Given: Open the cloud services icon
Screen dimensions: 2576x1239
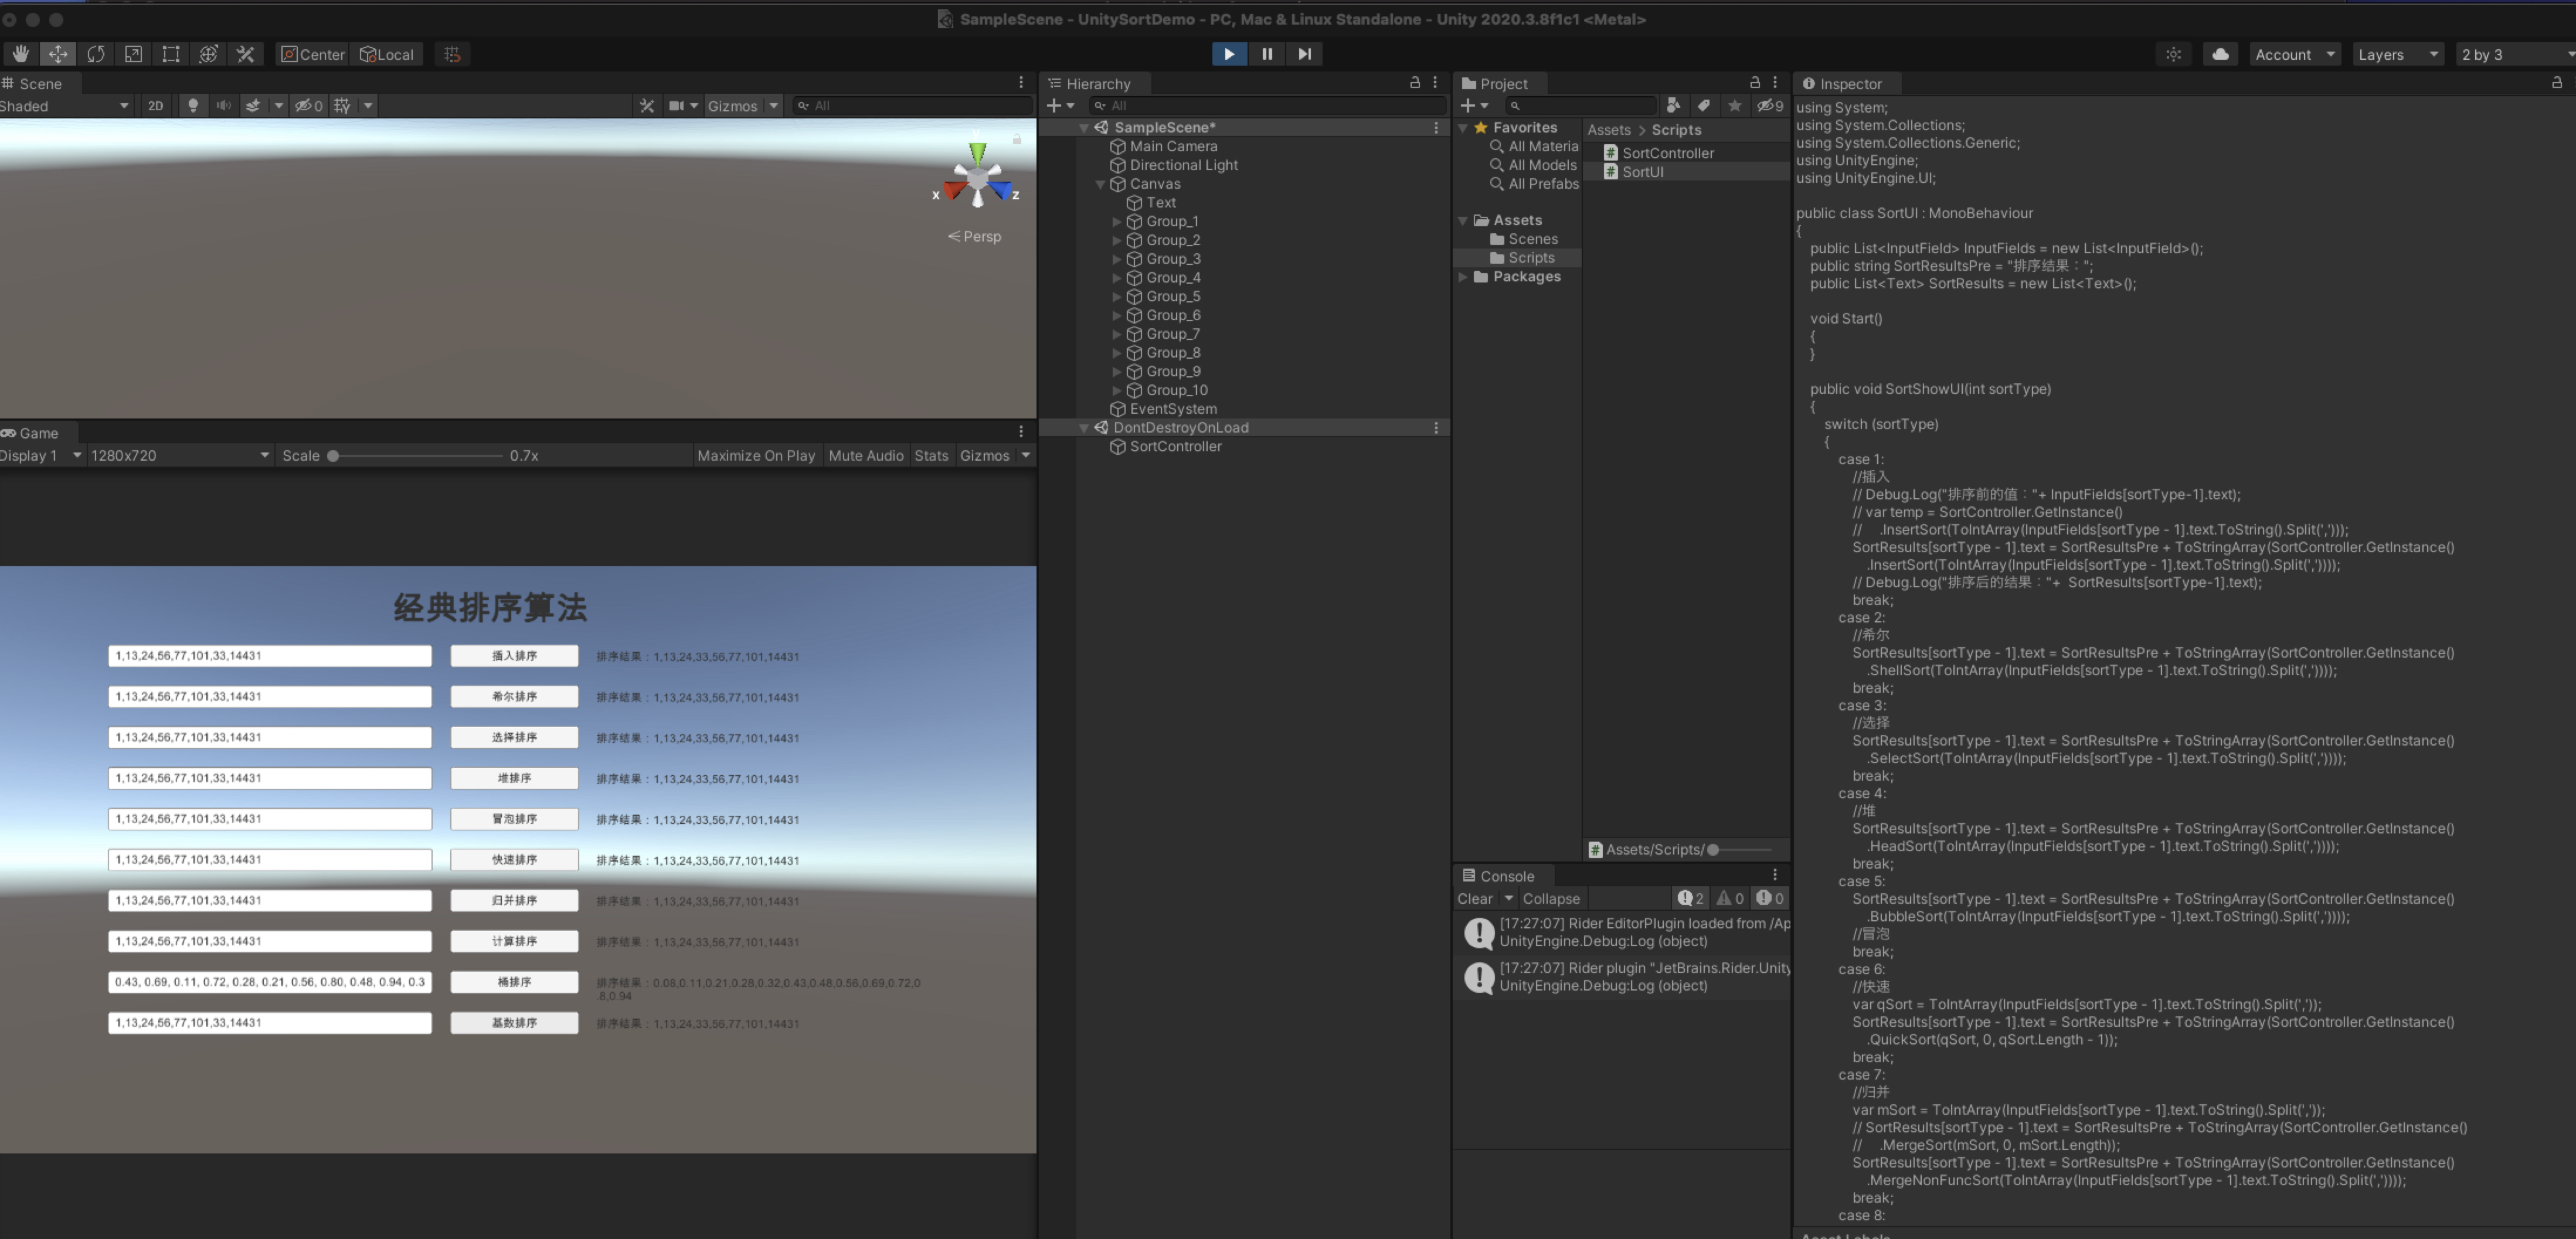Looking at the screenshot, I should pyautogui.click(x=2220, y=54).
